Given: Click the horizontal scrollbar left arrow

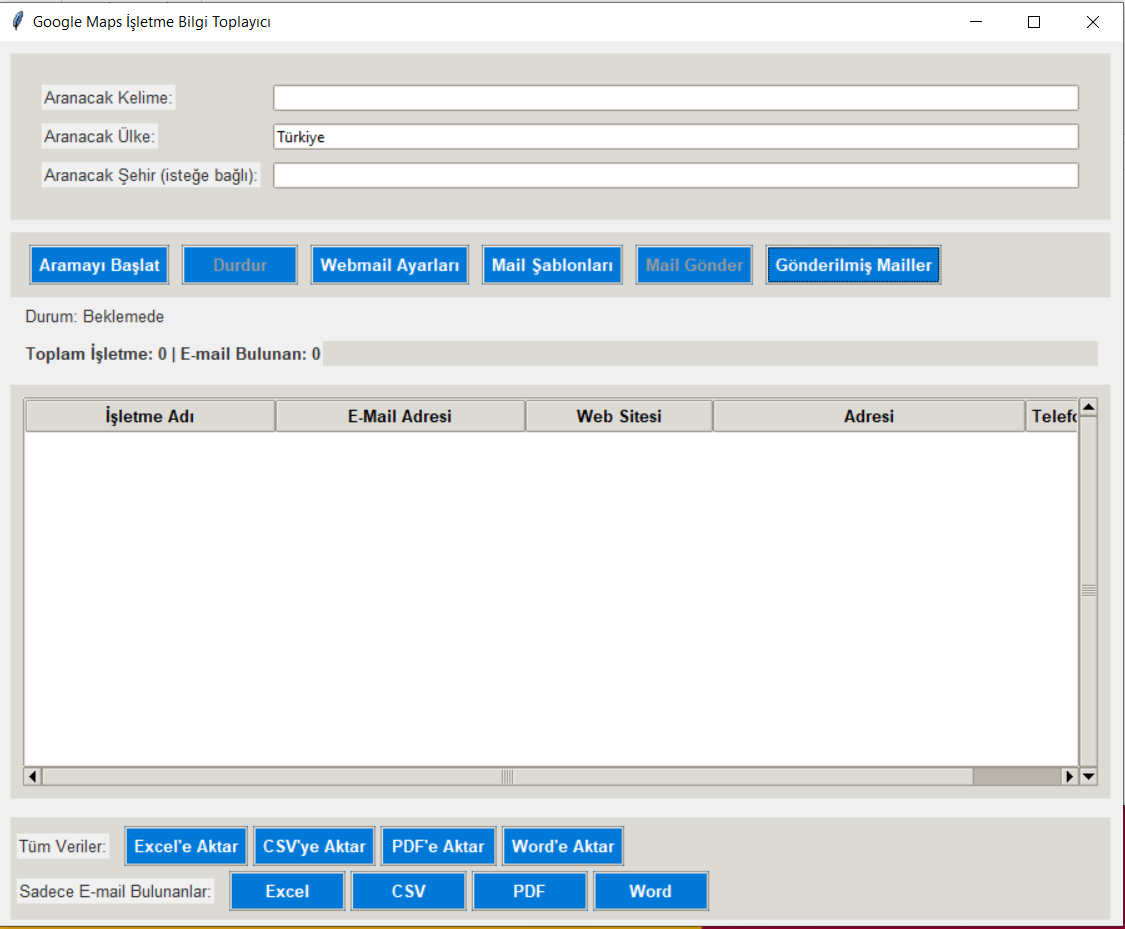Looking at the screenshot, I should pyautogui.click(x=32, y=776).
